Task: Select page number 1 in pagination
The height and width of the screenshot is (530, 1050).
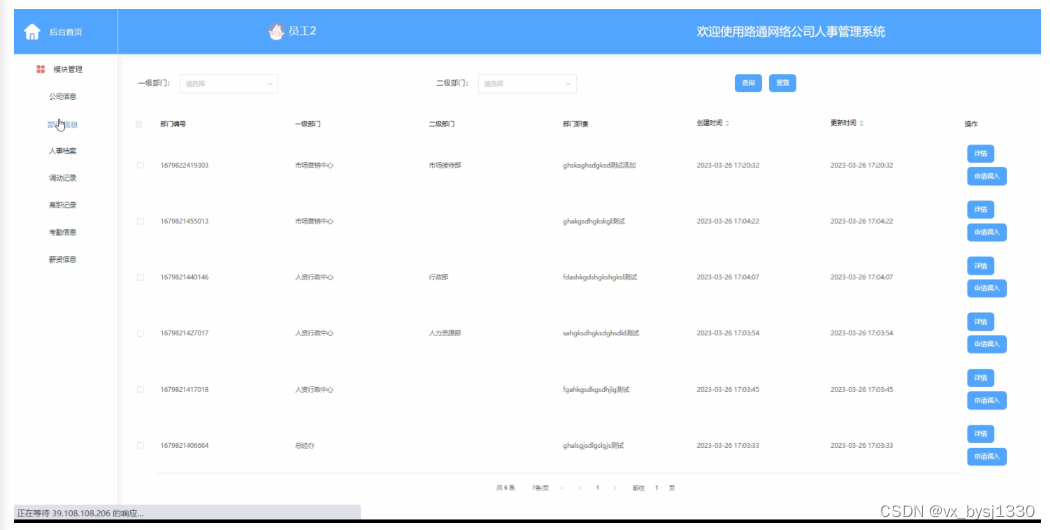Action: pyautogui.click(x=597, y=488)
